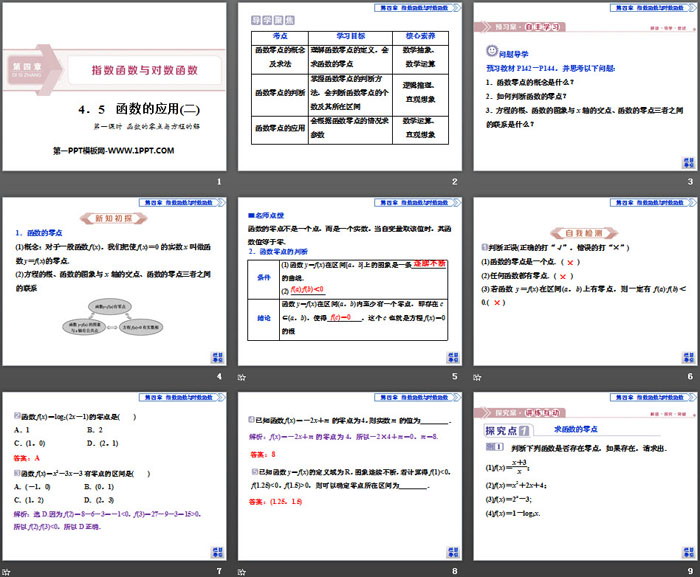700x577 pixels.
Task: Click the slide number 5 label
Action: (x=454, y=376)
